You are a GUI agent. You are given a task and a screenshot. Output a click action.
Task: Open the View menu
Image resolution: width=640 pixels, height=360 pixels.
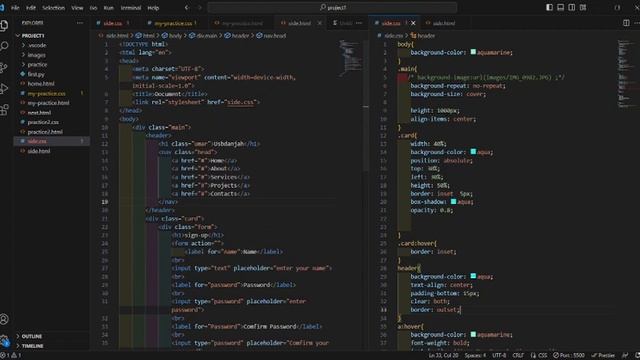coord(77,8)
